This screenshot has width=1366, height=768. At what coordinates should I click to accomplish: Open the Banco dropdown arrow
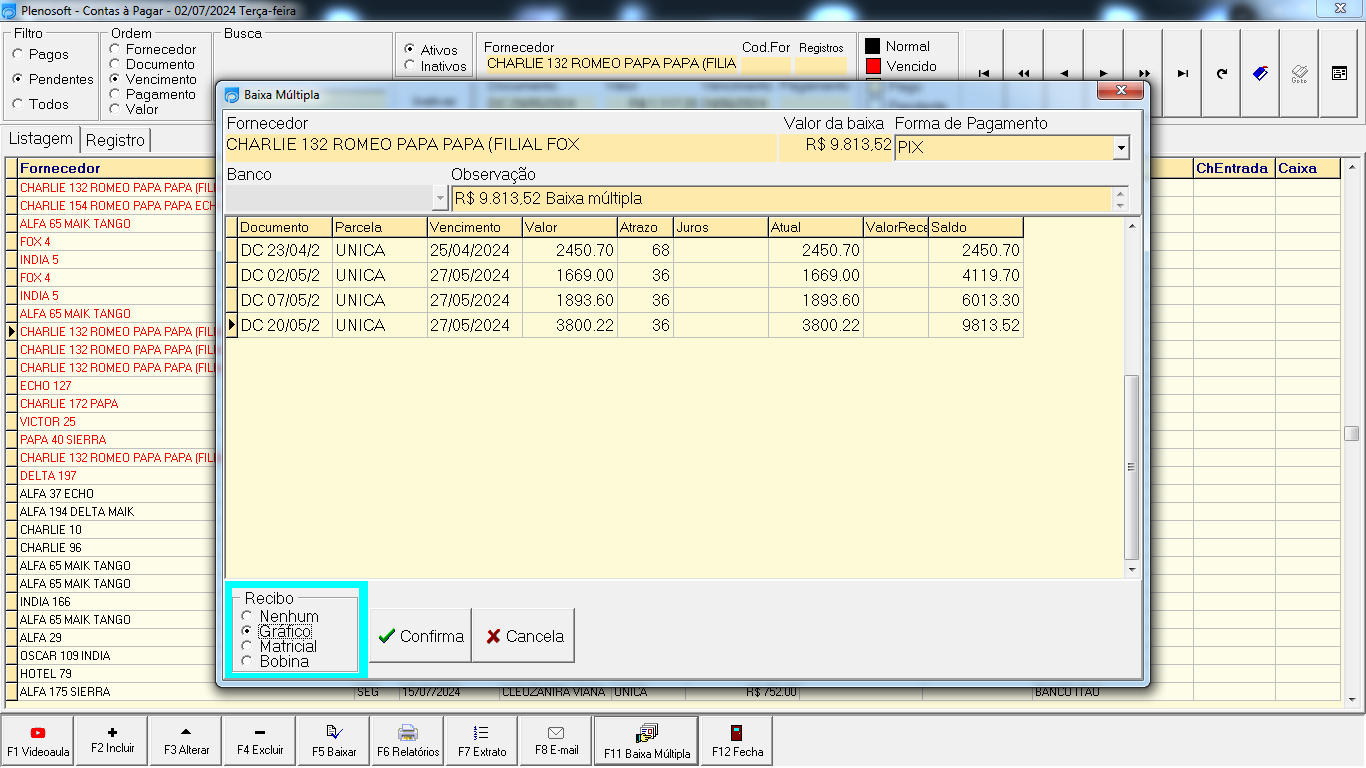coord(440,198)
